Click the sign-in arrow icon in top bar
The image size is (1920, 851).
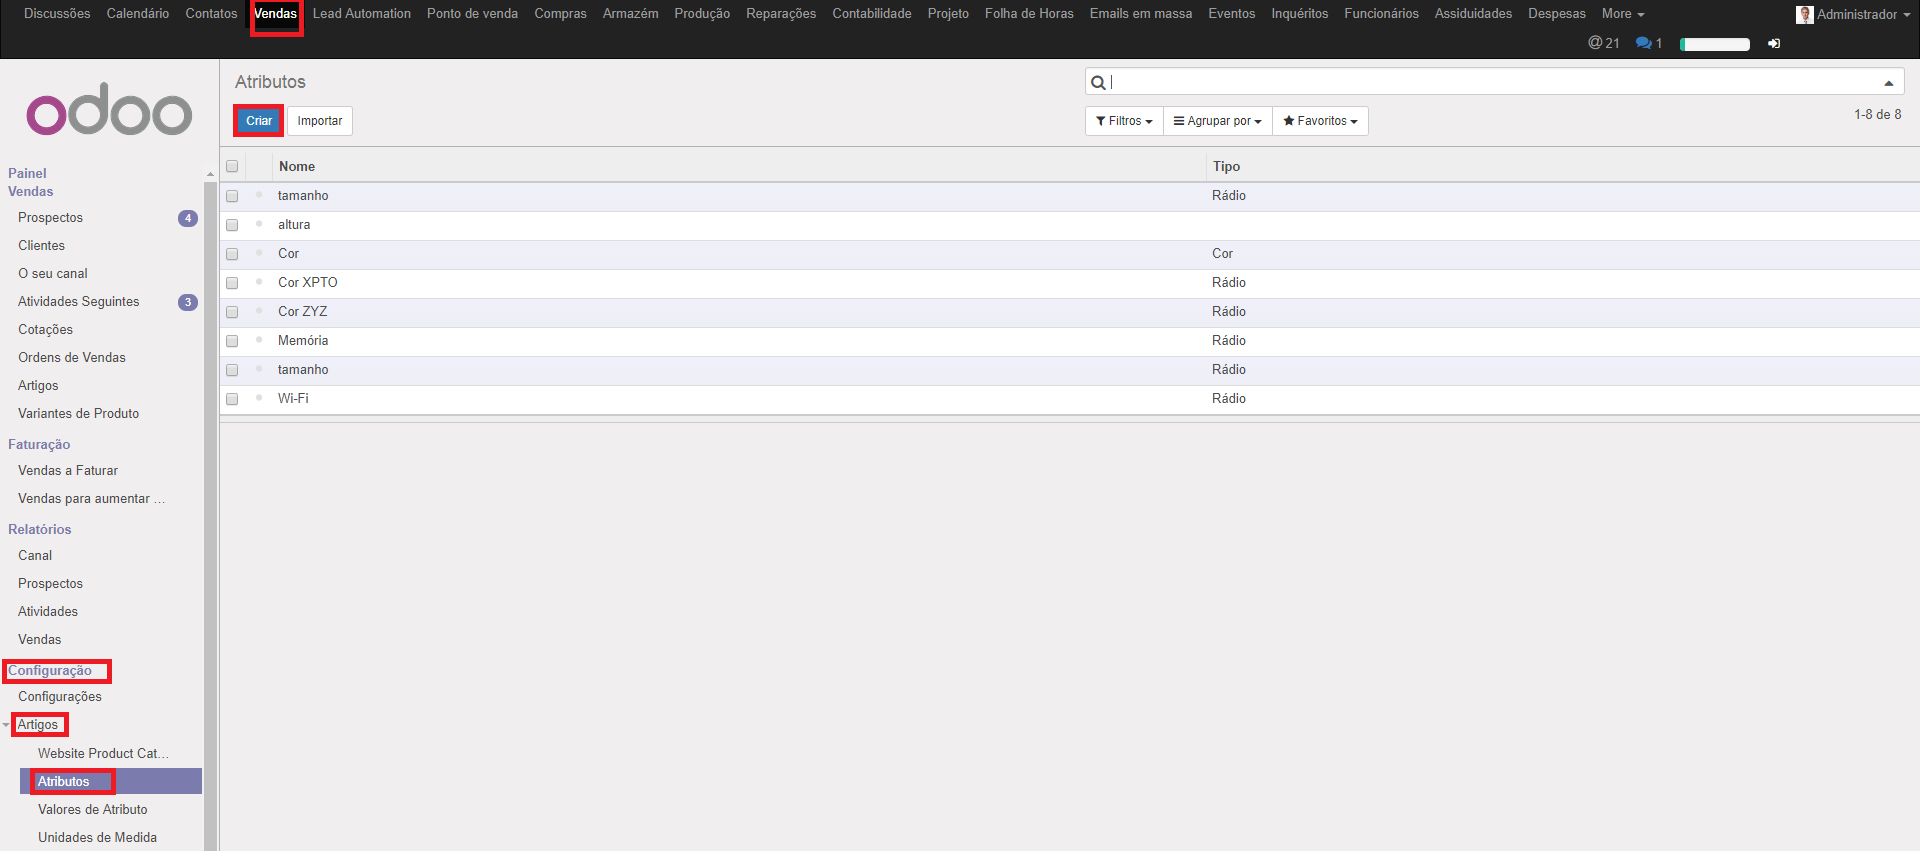pos(1774,44)
